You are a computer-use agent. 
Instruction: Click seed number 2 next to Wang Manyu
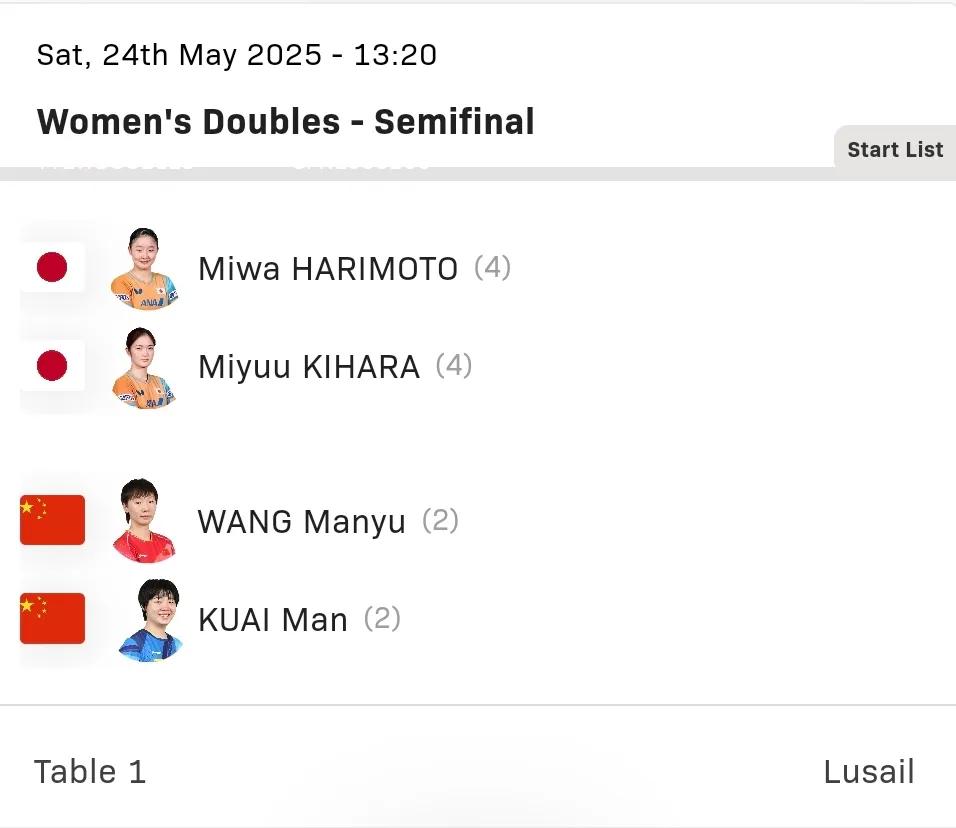440,521
